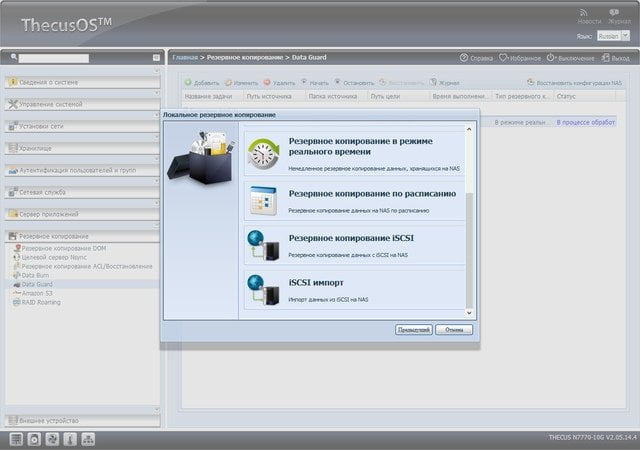
Task: Select real-time backup clock icon option
Action: tap(264, 154)
